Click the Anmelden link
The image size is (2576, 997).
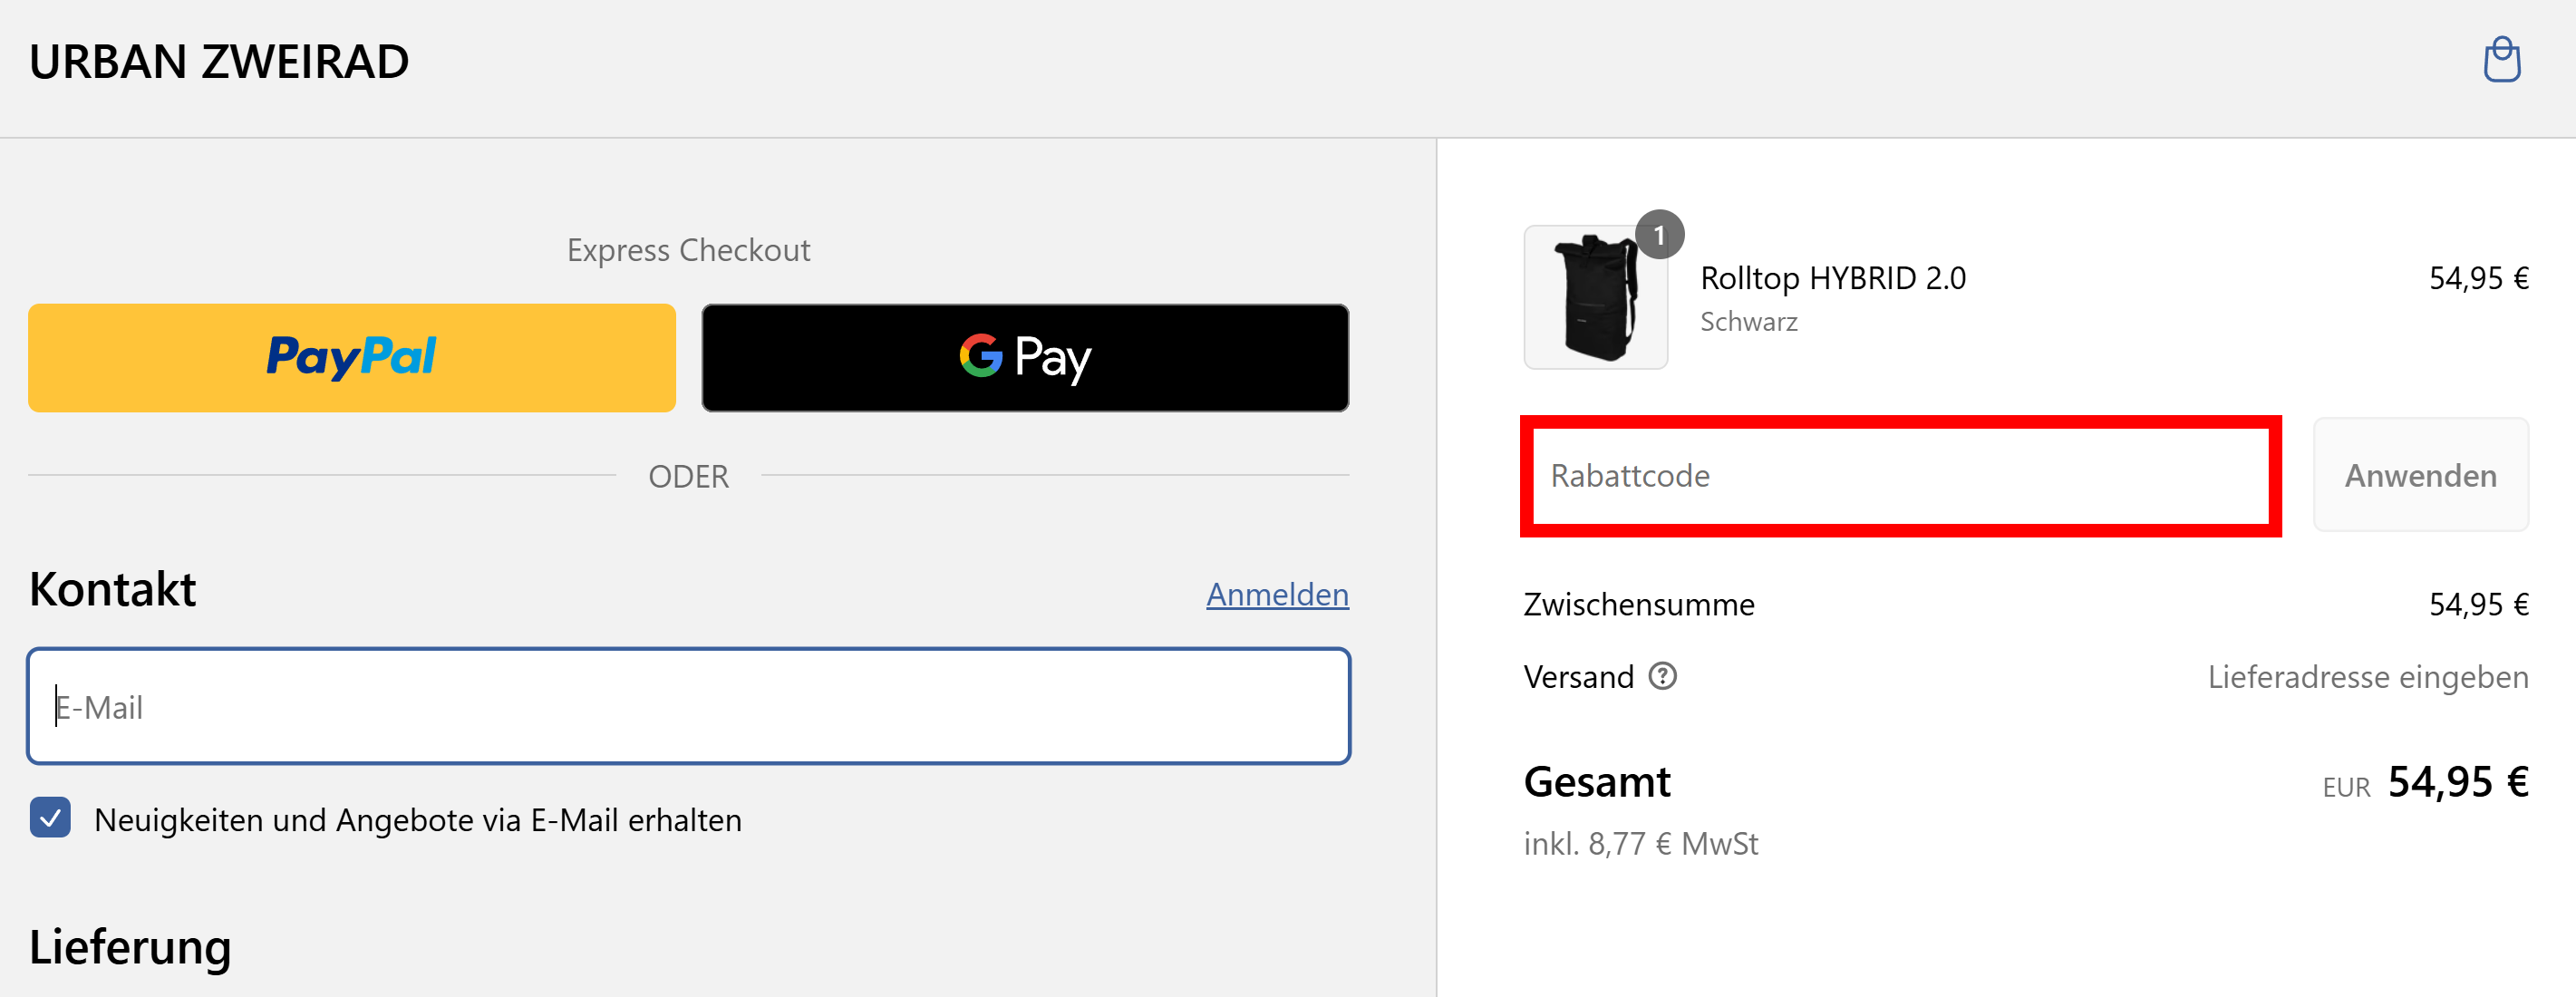click(x=1277, y=594)
